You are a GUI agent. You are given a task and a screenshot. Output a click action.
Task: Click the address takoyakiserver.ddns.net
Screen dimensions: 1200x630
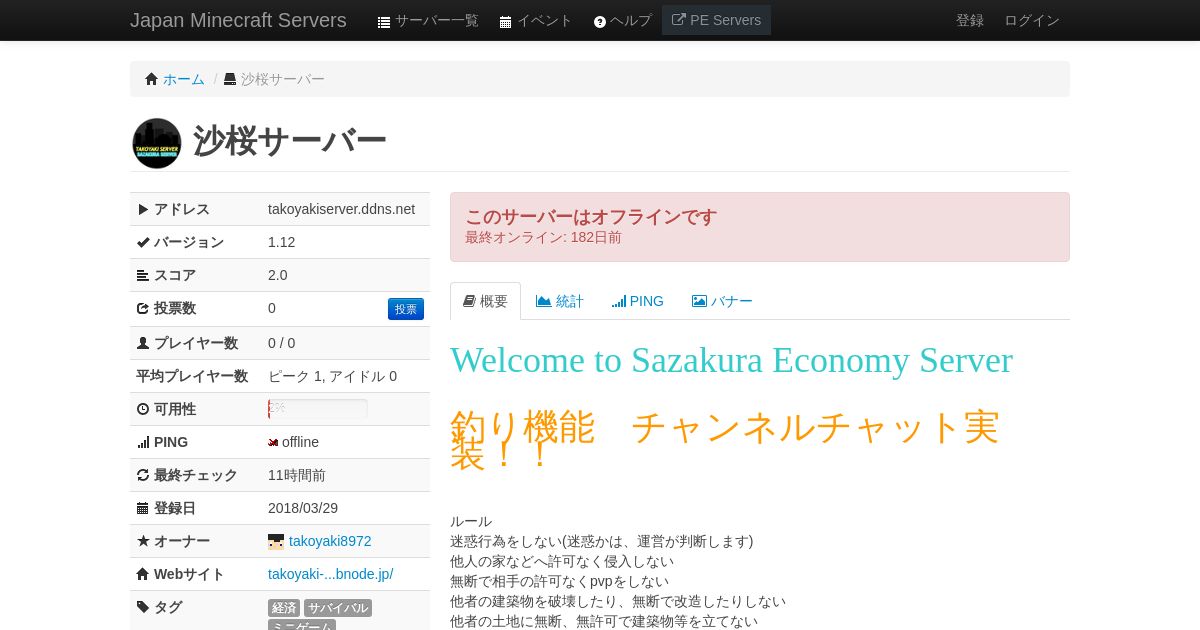pyautogui.click(x=341, y=209)
